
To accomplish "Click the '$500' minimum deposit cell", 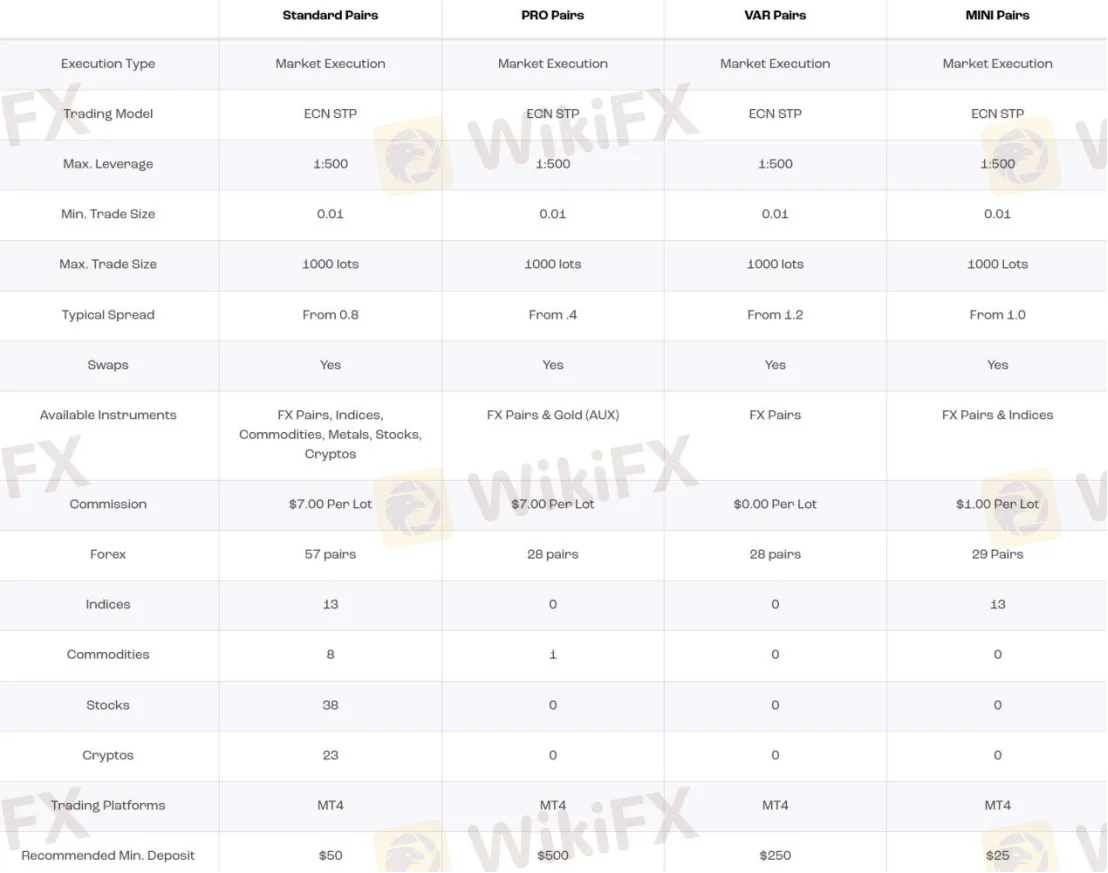I will click(553, 856).
